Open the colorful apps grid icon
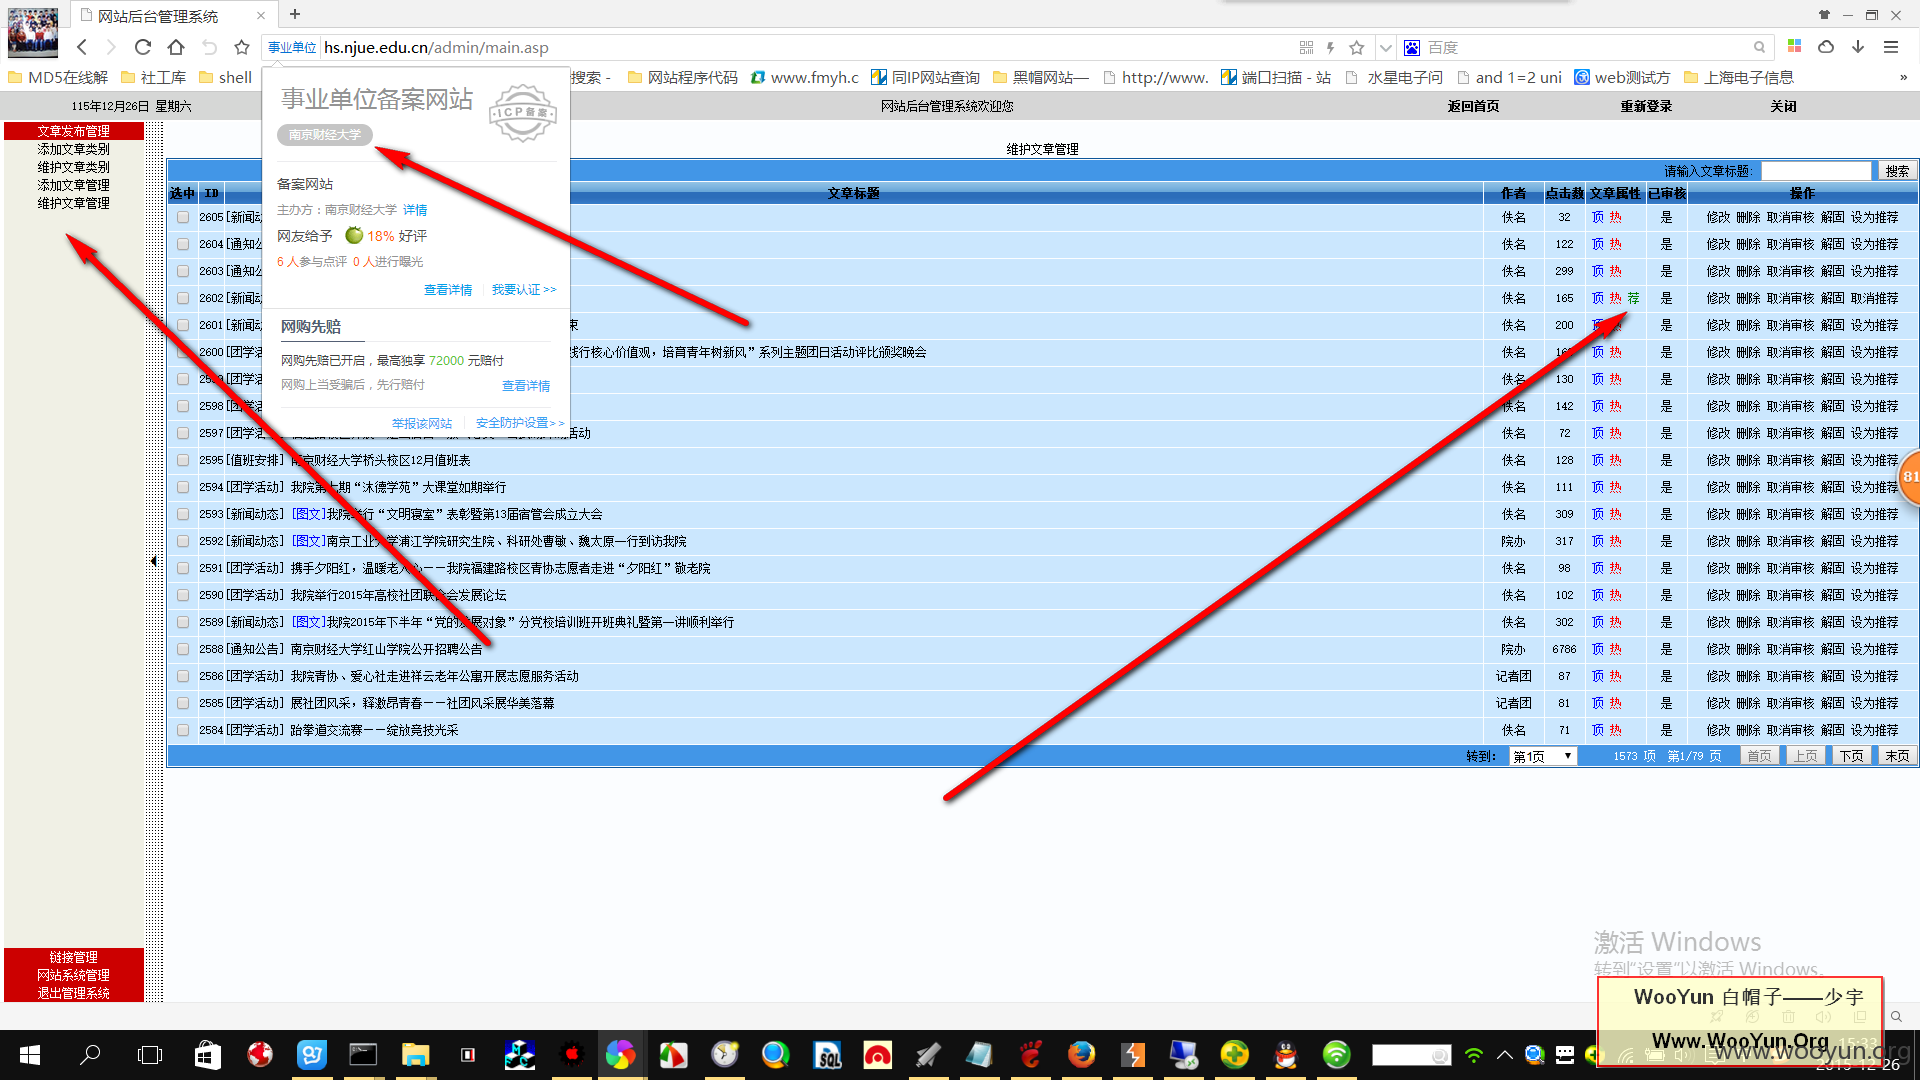1920x1080 pixels. pos(1794,46)
